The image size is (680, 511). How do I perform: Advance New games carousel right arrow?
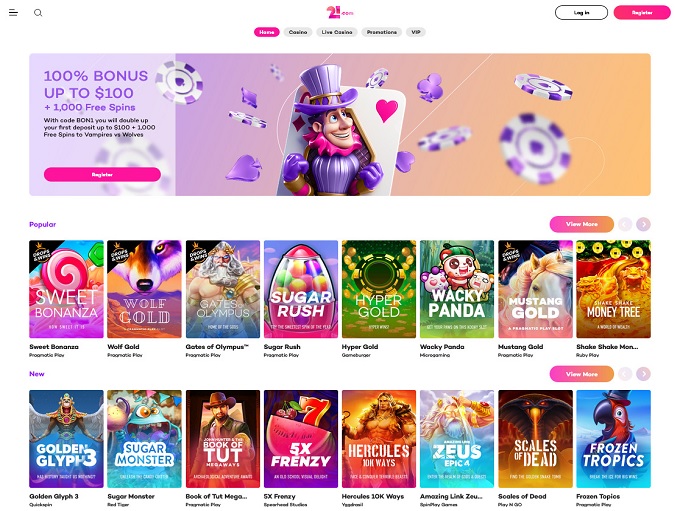(643, 373)
